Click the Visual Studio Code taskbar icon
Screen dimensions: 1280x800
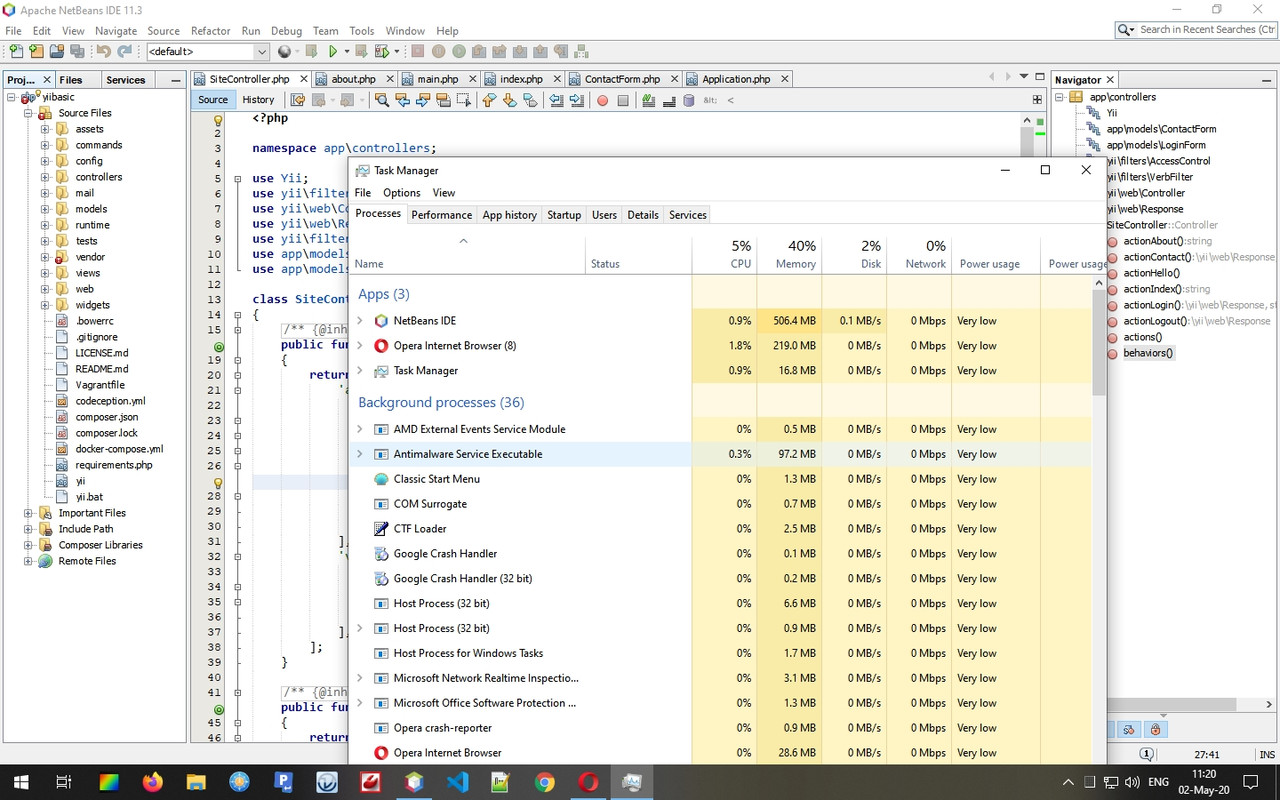pyautogui.click(x=458, y=781)
